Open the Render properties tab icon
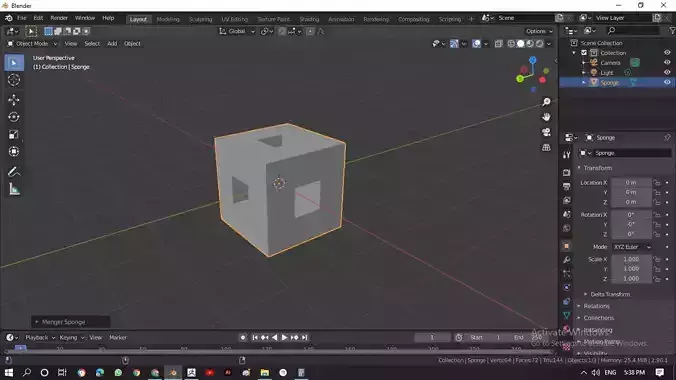Screen dimensions: 676x380 [x=566, y=173]
